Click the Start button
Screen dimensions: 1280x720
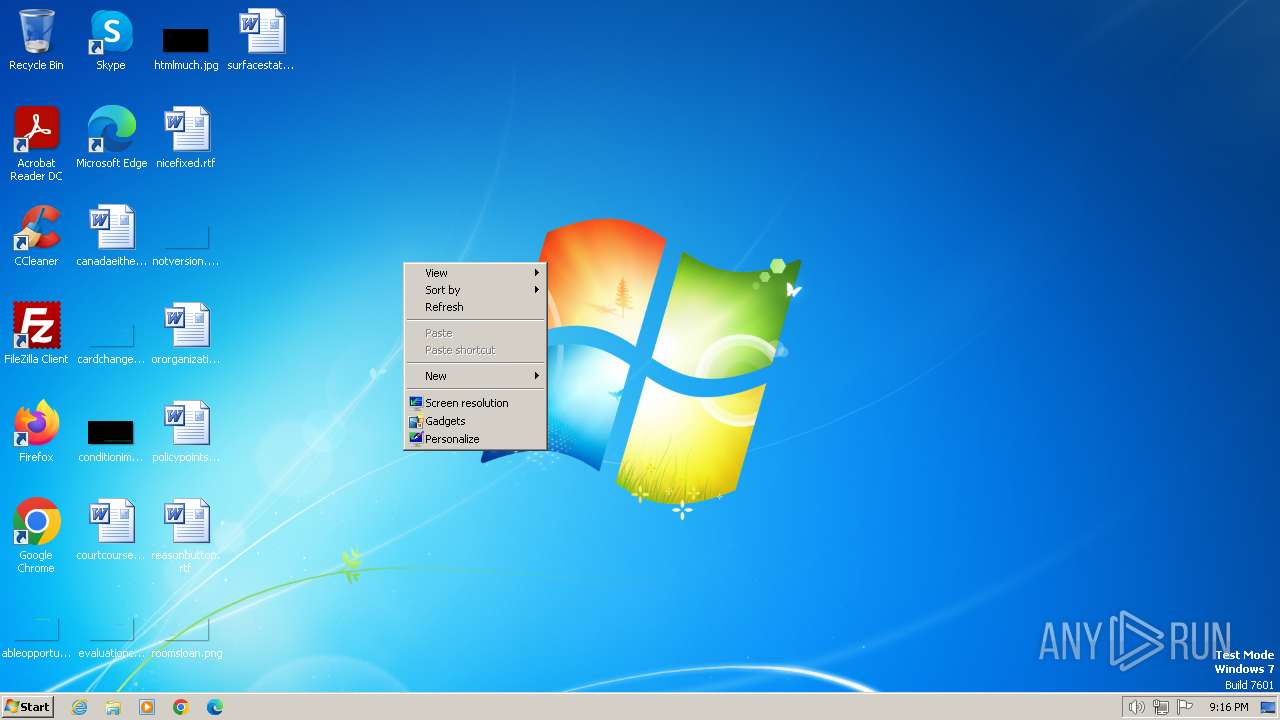(x=28, y=707)
